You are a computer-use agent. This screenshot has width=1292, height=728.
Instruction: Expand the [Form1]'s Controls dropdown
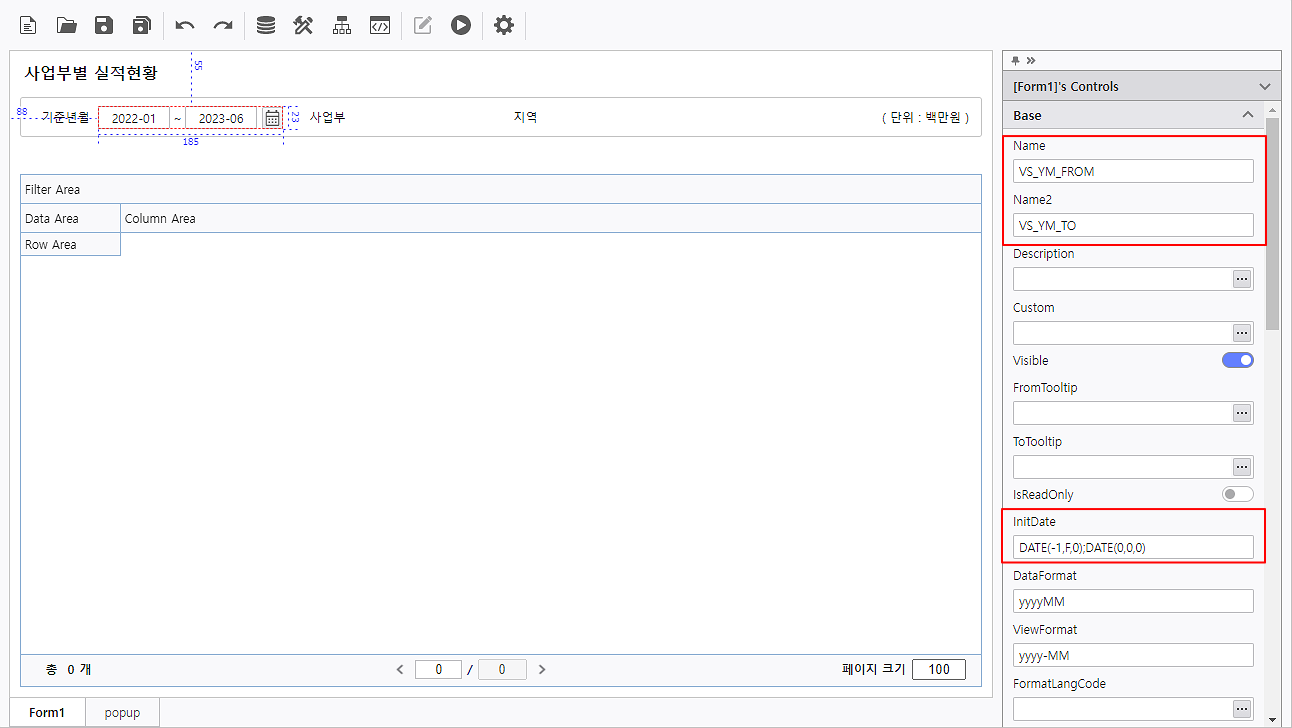tap(1265, 87)
